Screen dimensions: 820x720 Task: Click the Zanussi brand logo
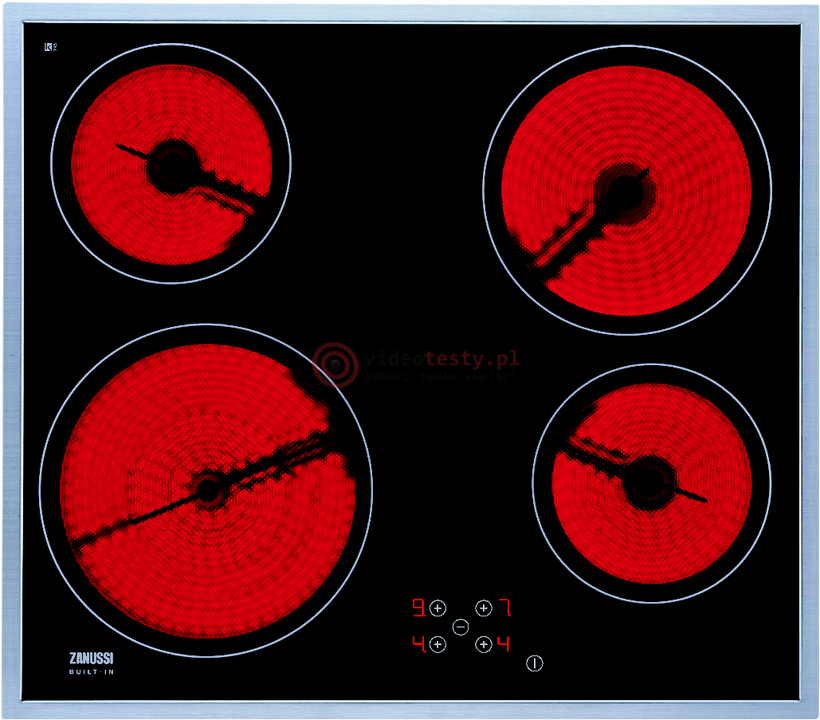(89, 657)
